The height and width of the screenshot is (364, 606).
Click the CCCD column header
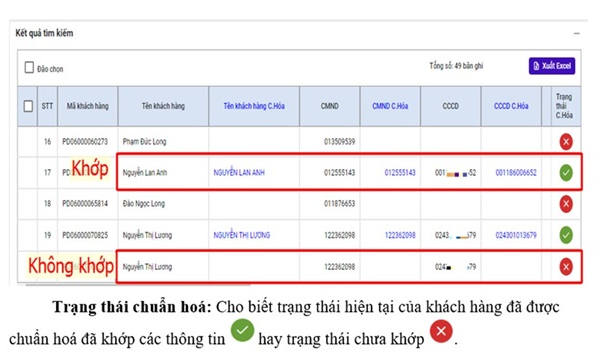coord(451,106)
